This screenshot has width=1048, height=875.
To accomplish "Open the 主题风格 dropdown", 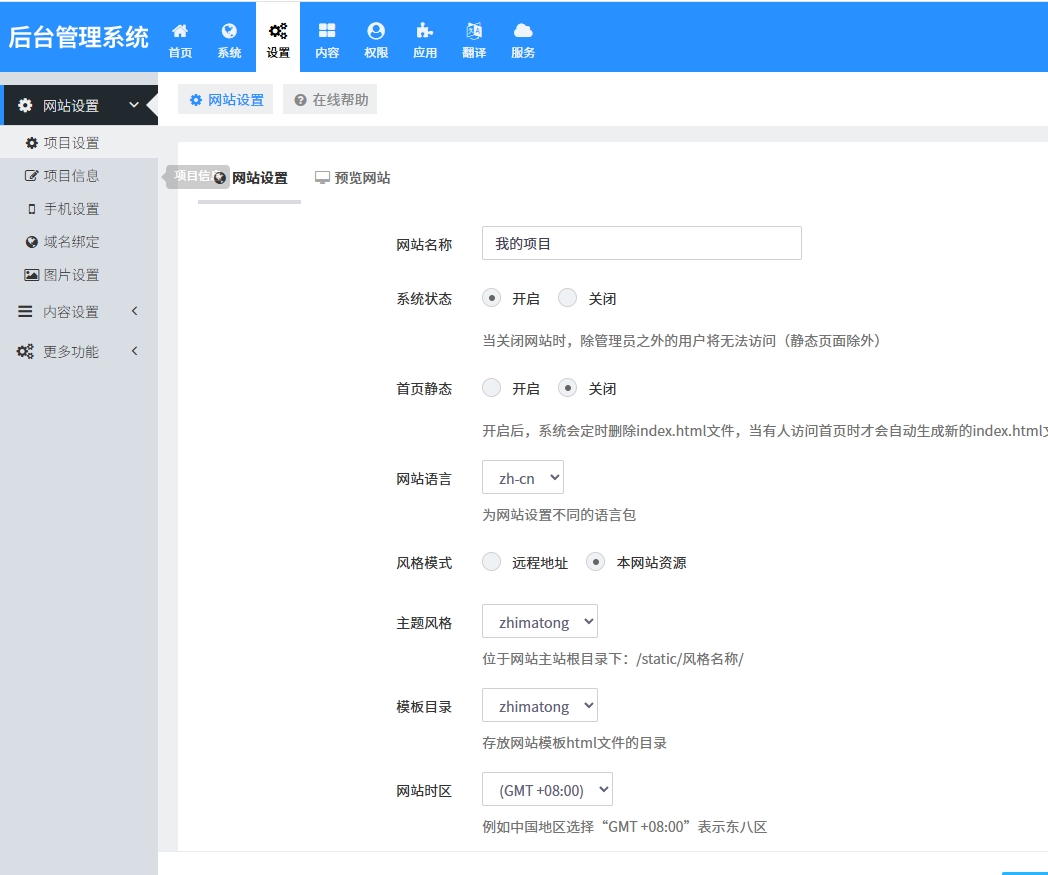I will tap(540, 622).
